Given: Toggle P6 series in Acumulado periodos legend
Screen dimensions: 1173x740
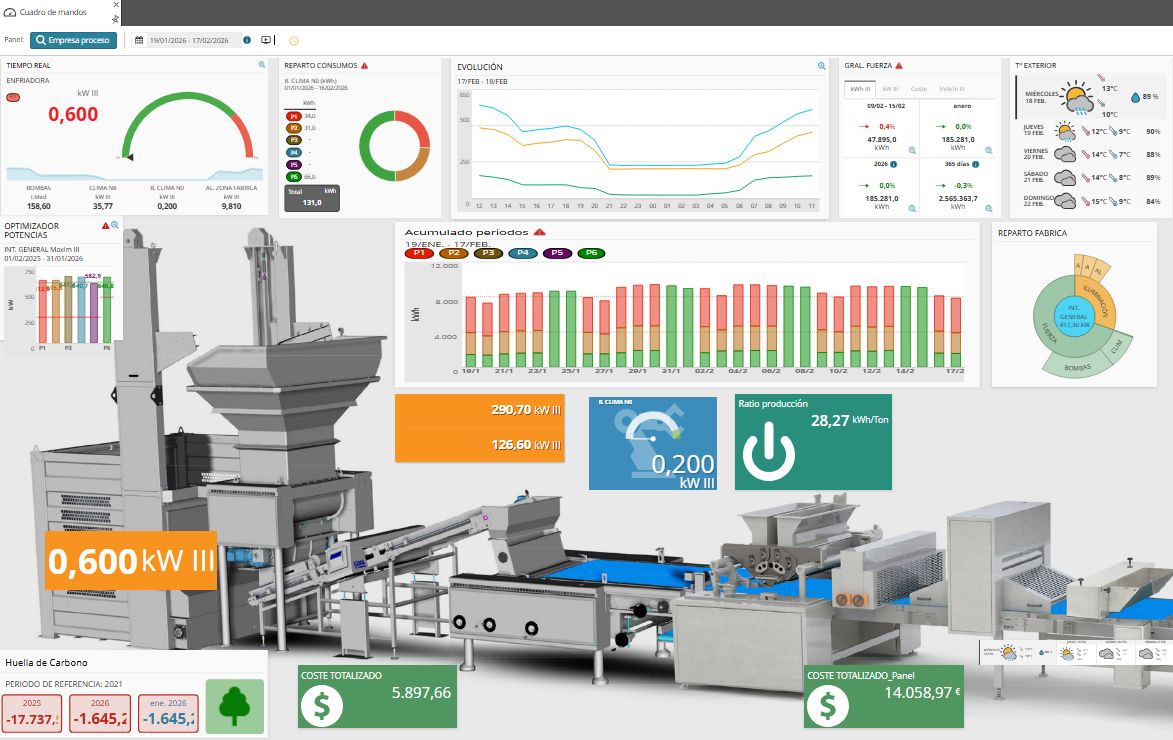Looking at the screenshot, I should (x=591, y=254).
